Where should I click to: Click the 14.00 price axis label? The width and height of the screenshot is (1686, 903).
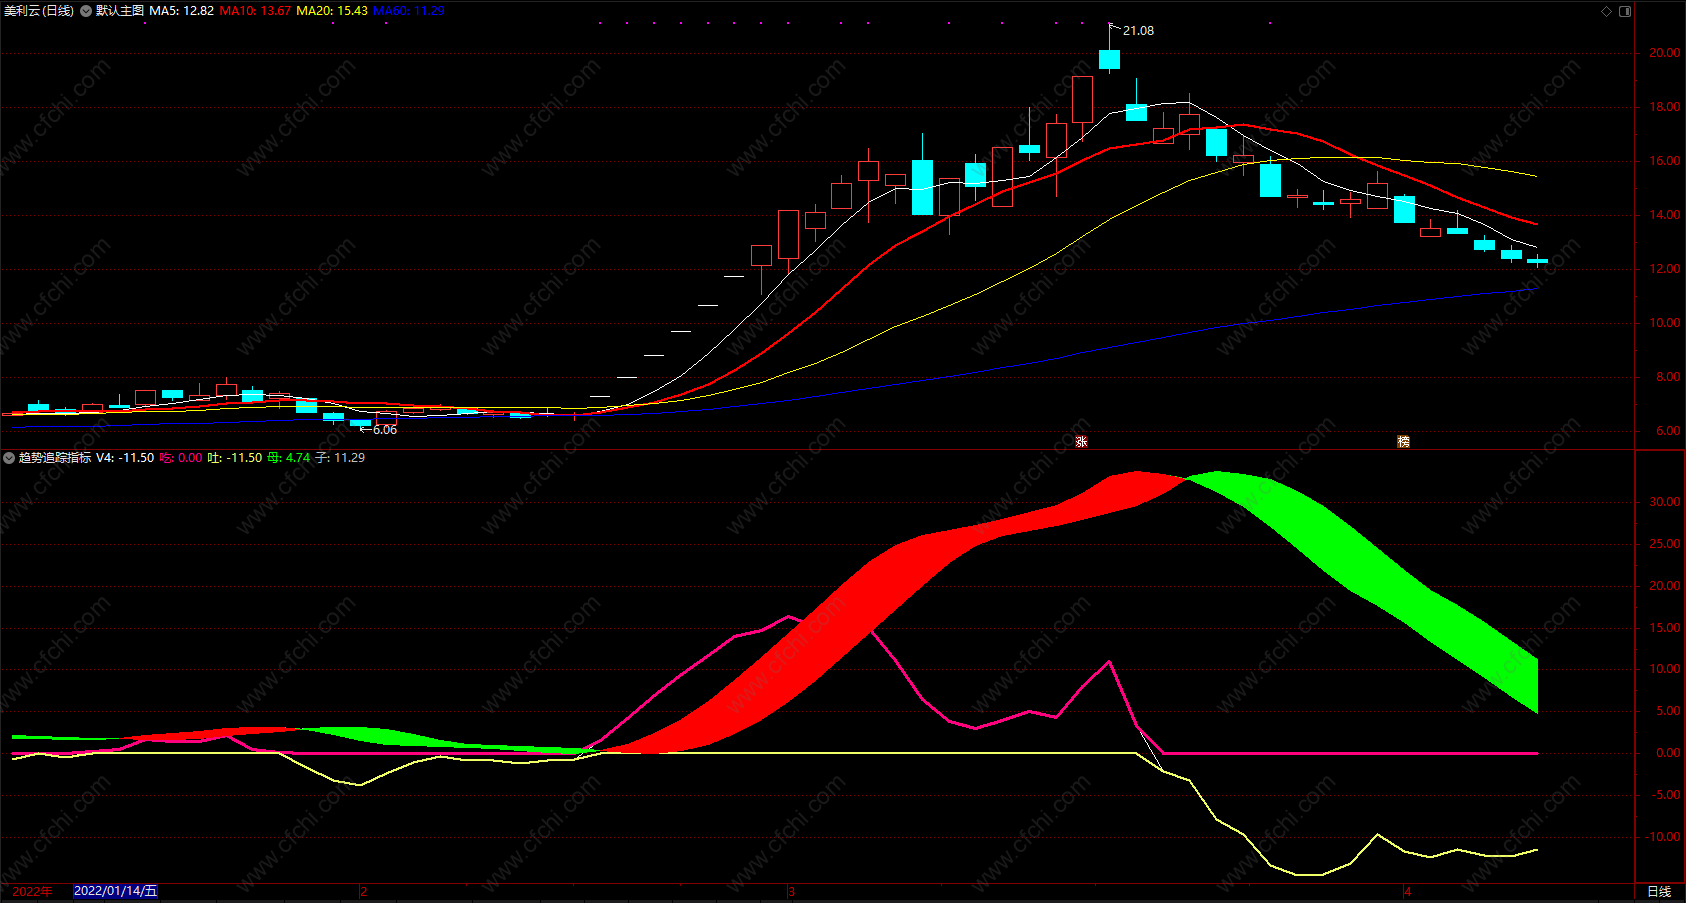pyautogui.click(x=1664, y=215)
